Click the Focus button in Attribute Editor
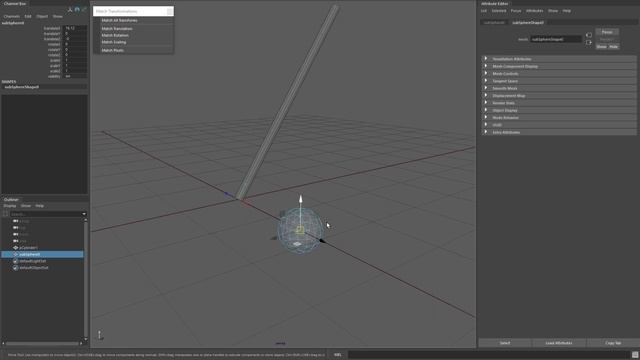Screen dimensions: 640x360 pyautogui.click(x=607, y=32)
